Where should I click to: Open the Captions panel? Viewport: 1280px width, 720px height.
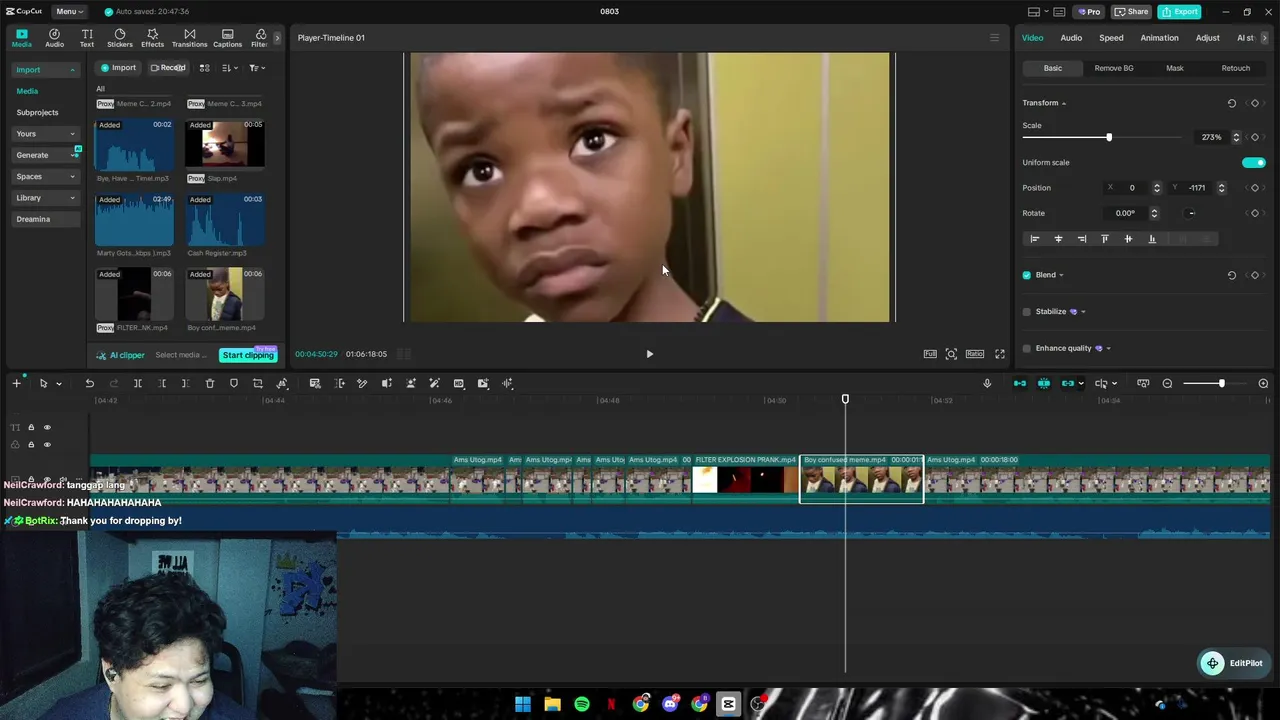pos(227,38)
